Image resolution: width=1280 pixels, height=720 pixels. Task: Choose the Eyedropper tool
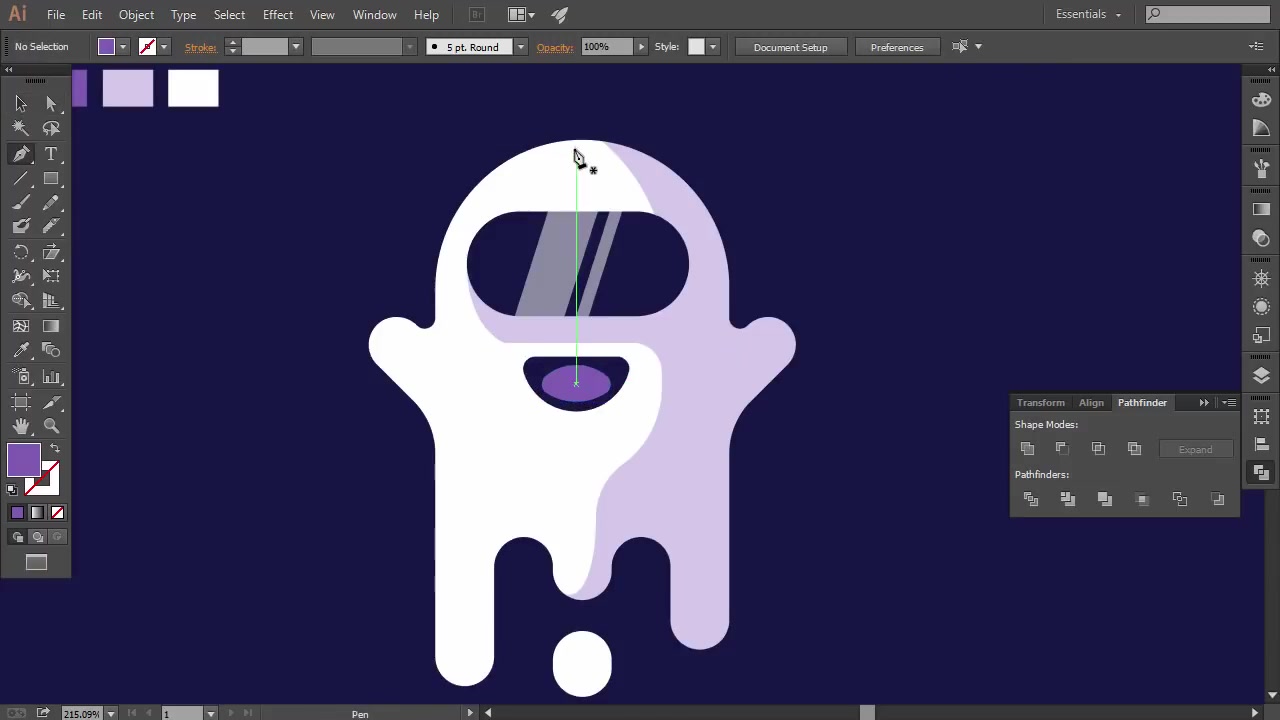[x=21, y=350]
